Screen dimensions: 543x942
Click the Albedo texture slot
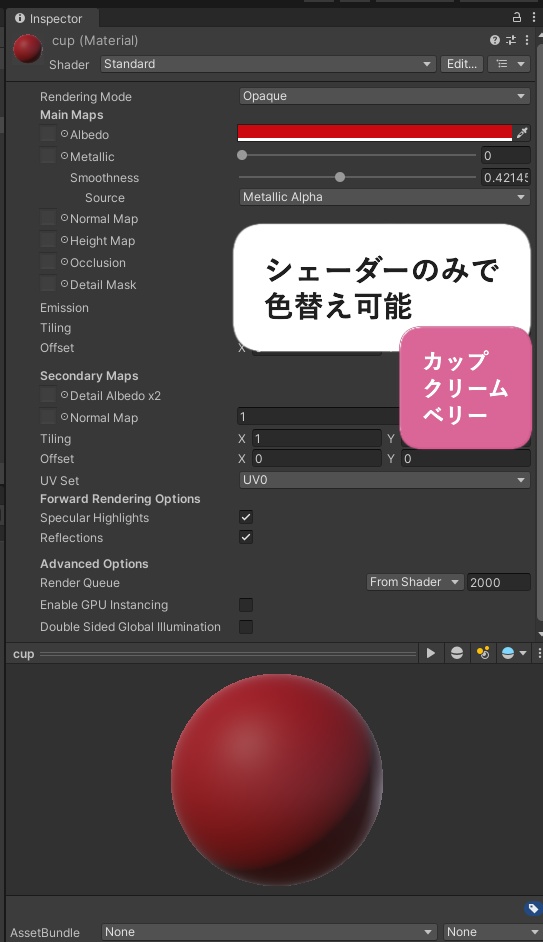click(48, 134)
